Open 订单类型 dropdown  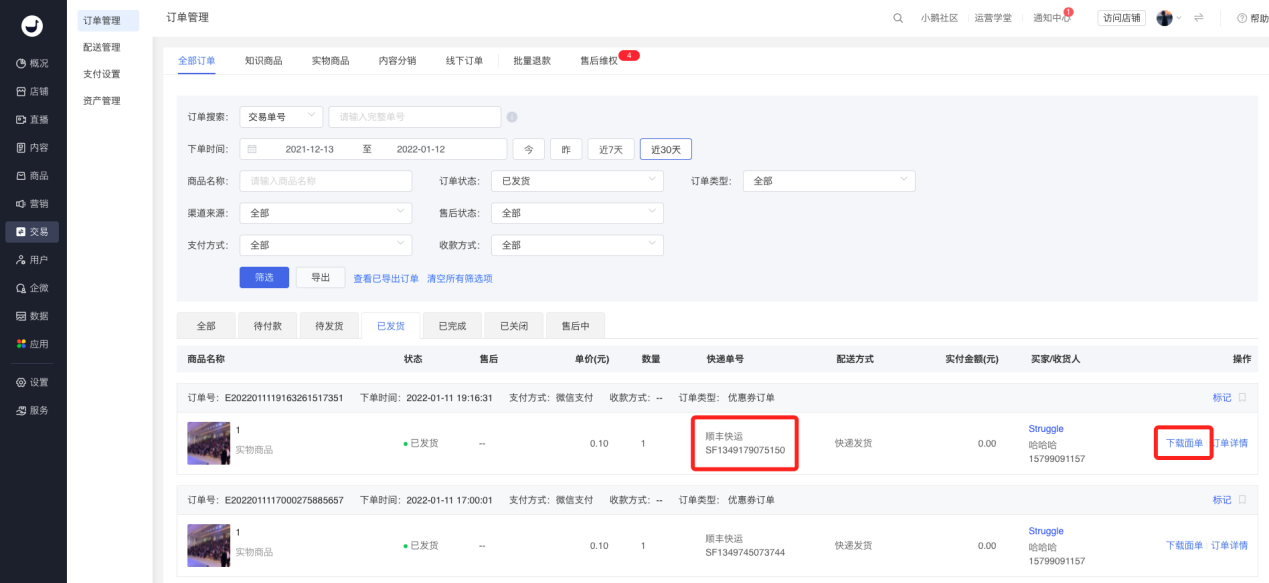(x=829, y=181)
